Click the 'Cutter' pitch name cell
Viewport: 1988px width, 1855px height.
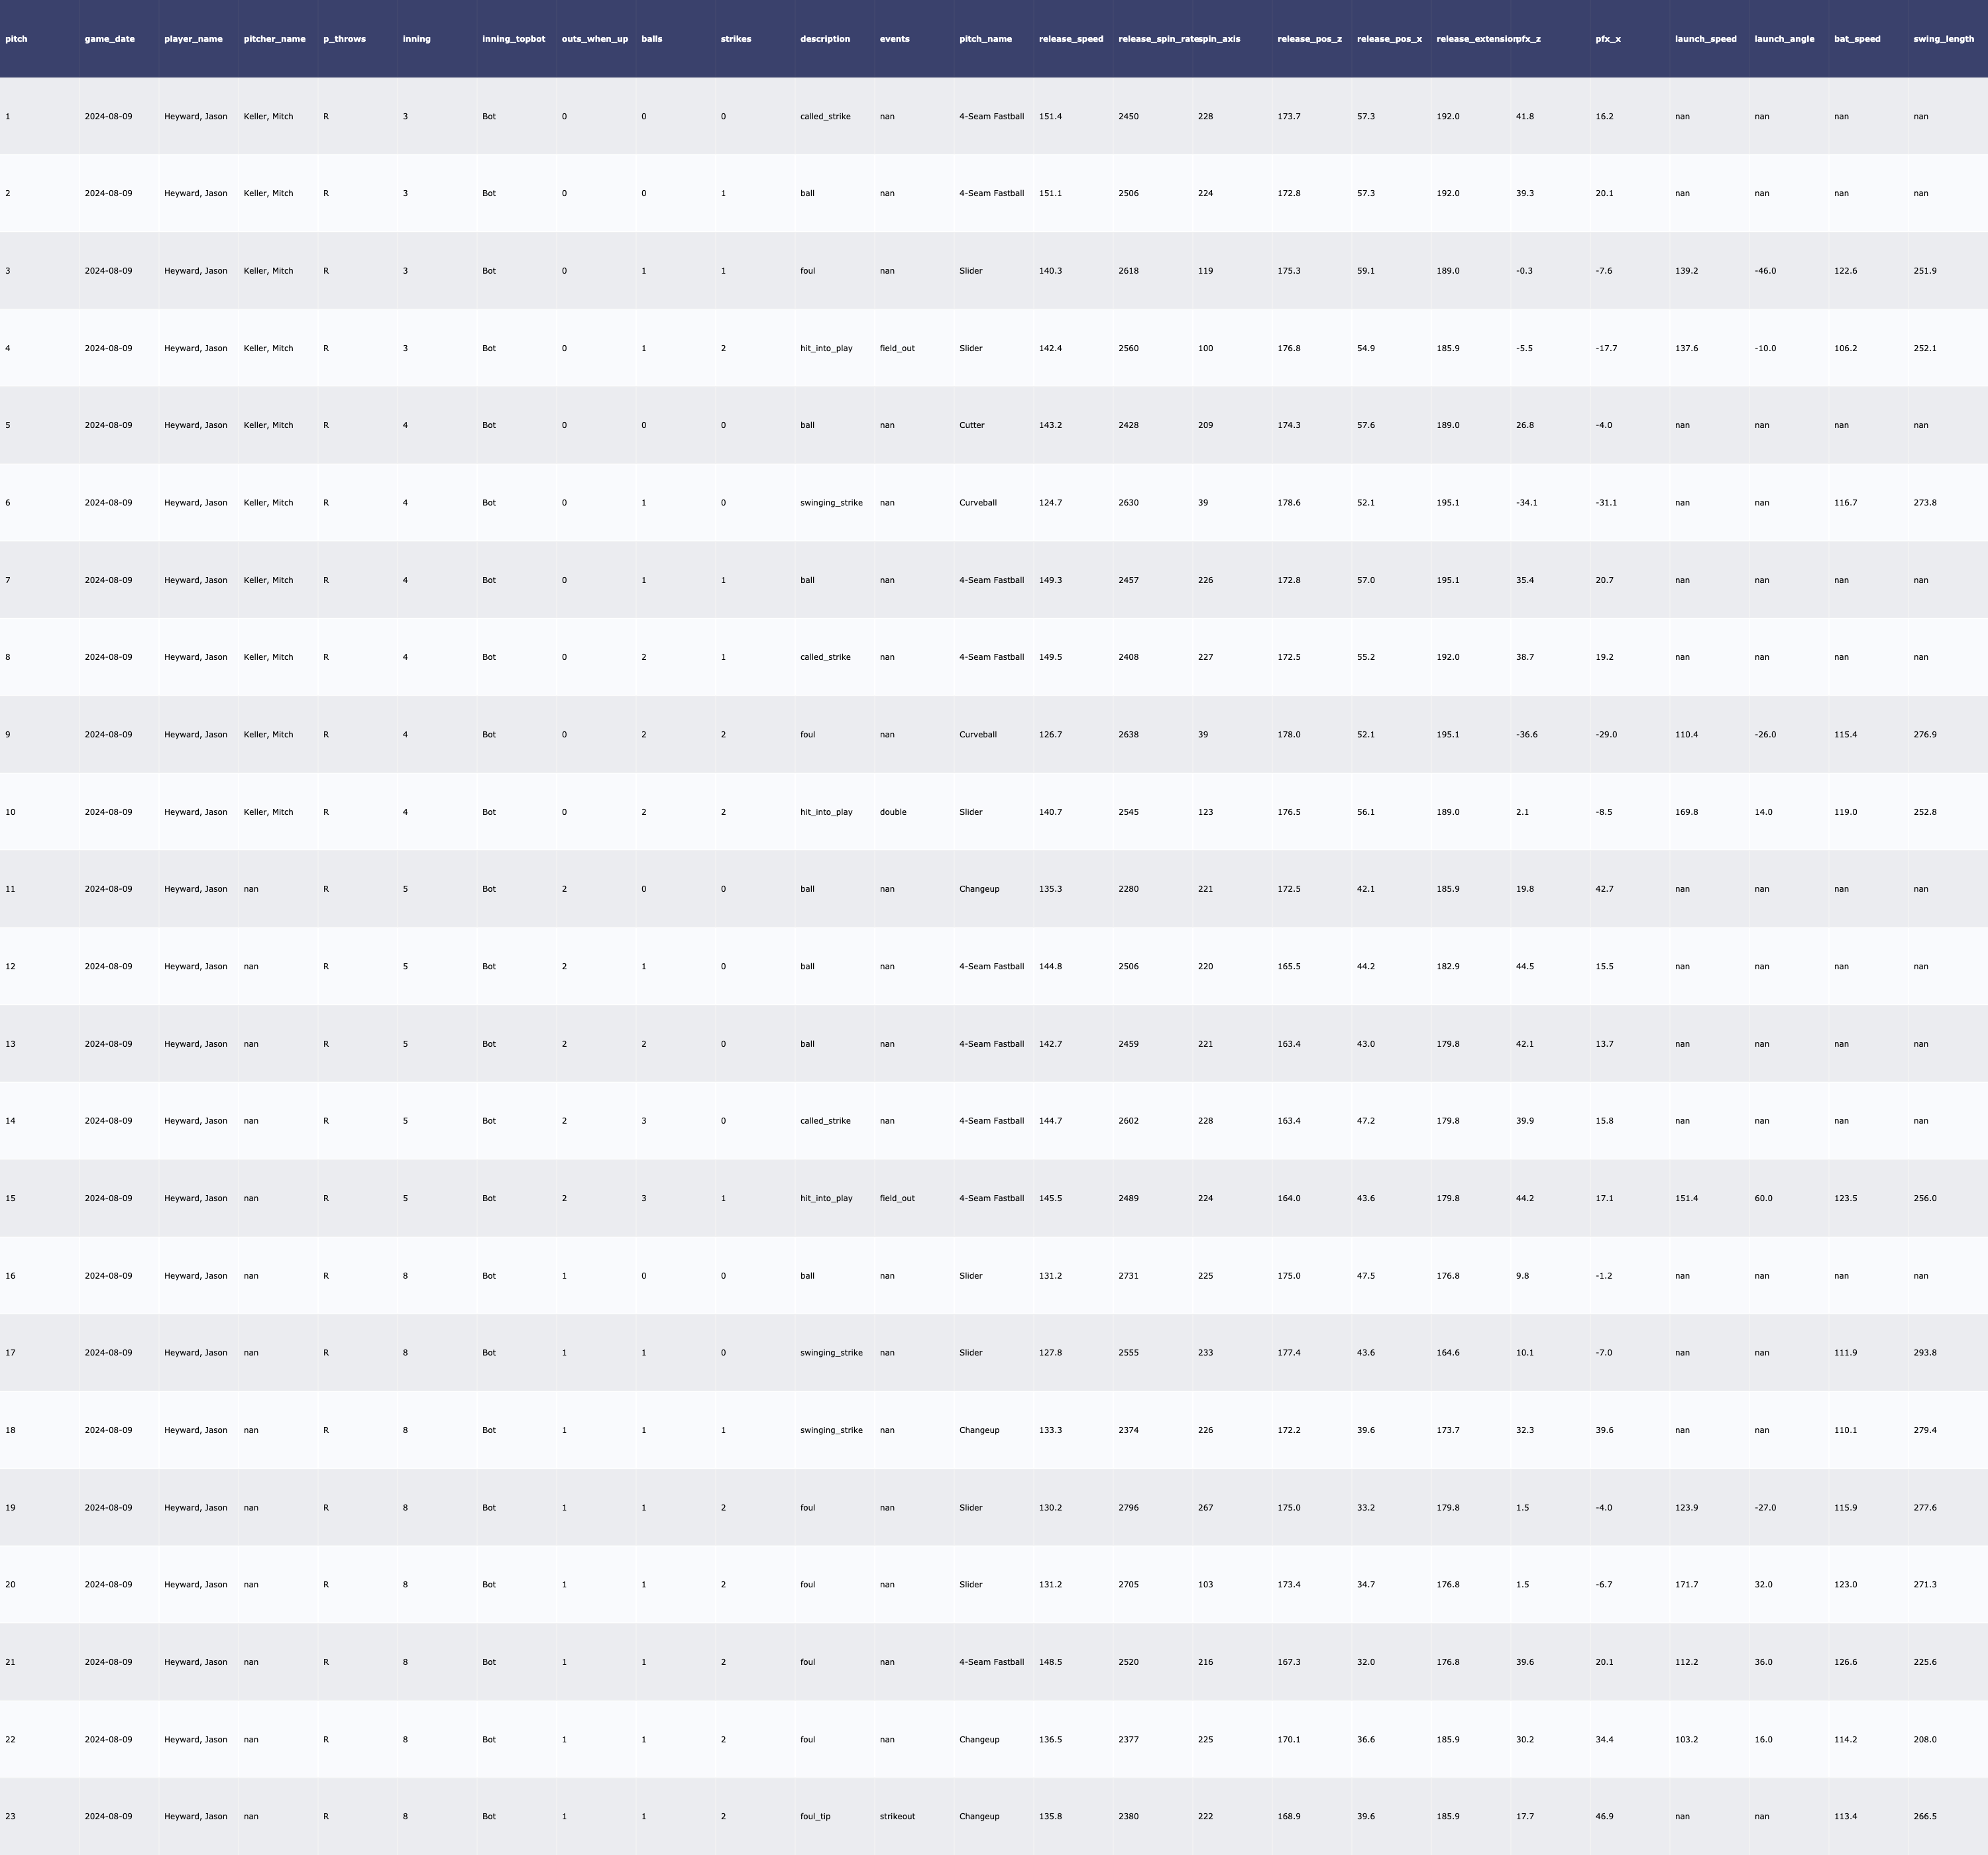pyautogui.click(x=971, y=425)
